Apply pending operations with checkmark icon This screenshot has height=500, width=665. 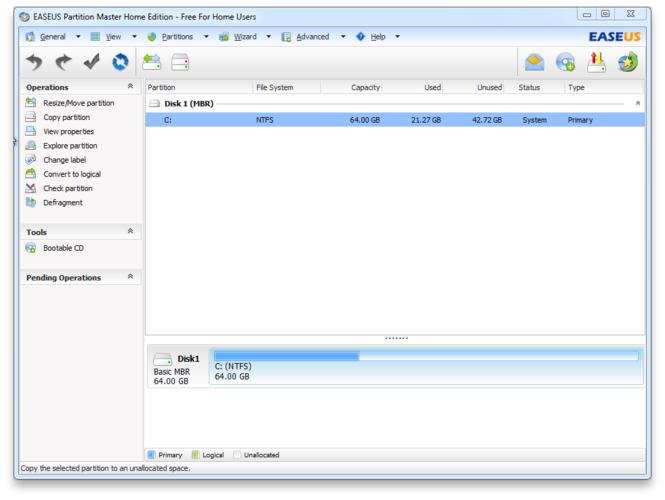pyautogui.click(x=92, y=62)
